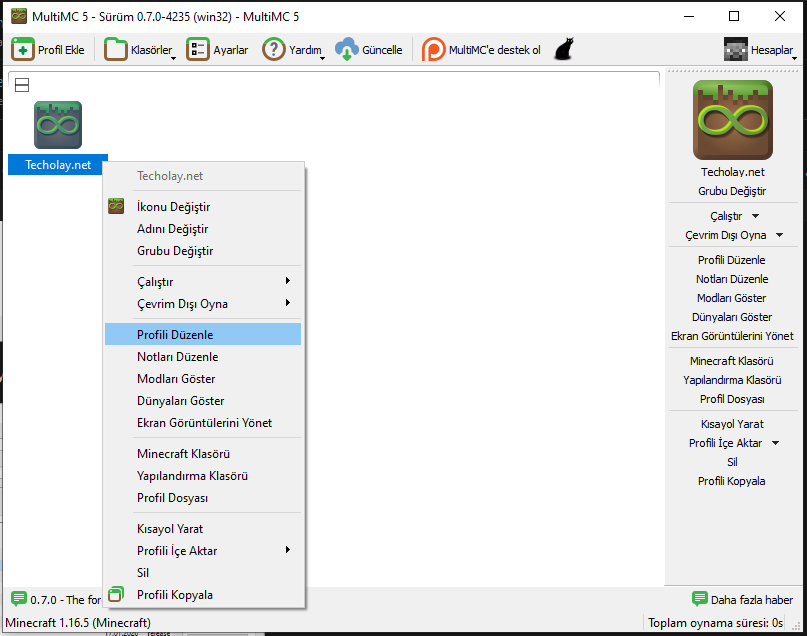Image resolution: width=807 pixels, height=636 pixels.
Task: Open the Klasörler folder icon
Action: [x=115, y=49]
